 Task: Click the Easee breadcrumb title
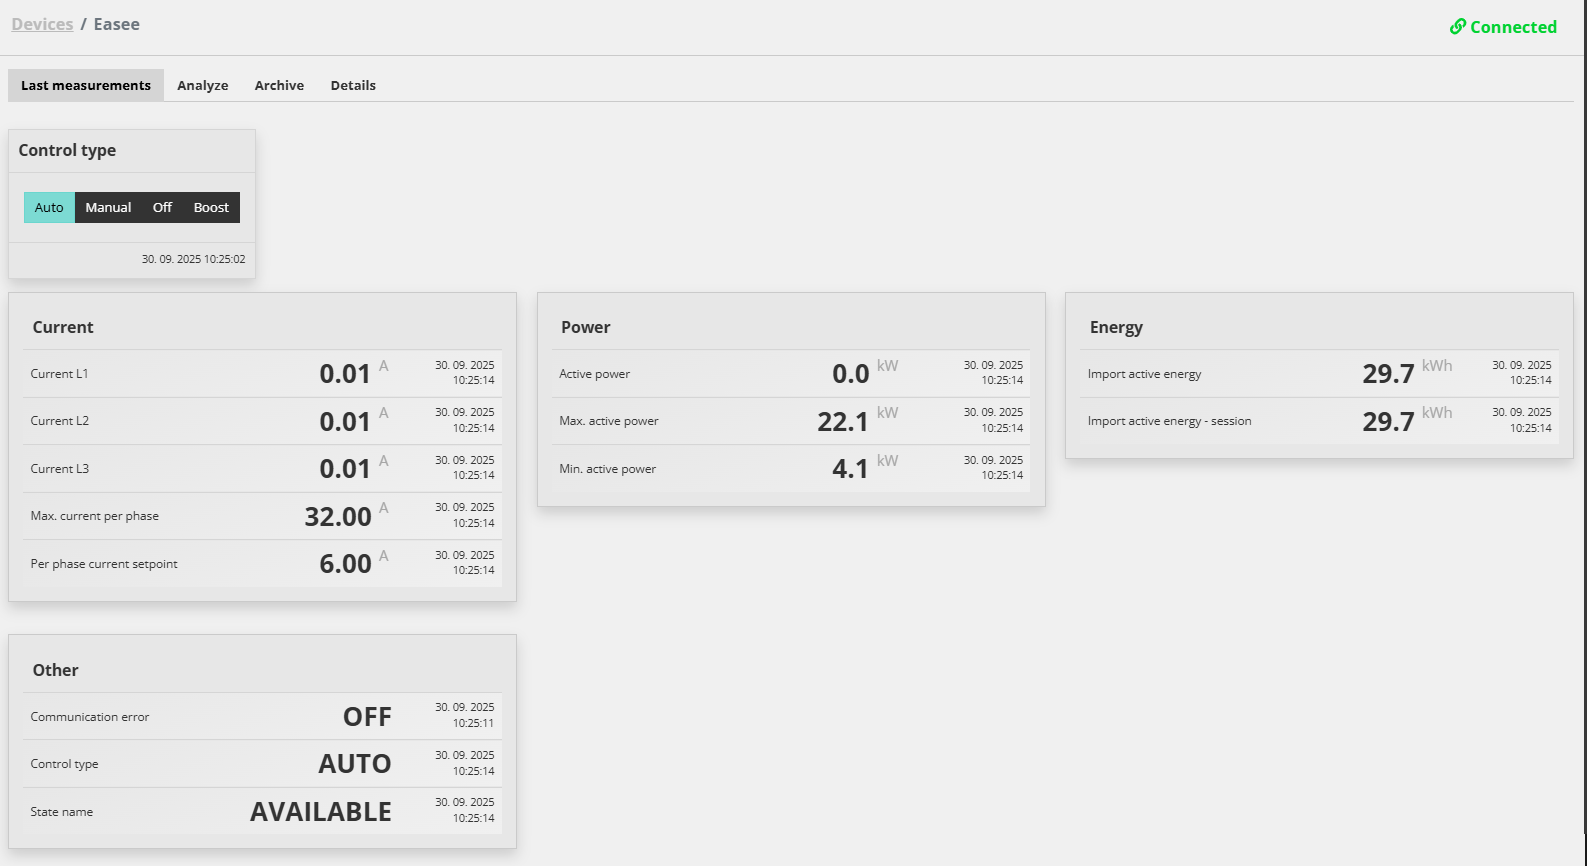116,24
